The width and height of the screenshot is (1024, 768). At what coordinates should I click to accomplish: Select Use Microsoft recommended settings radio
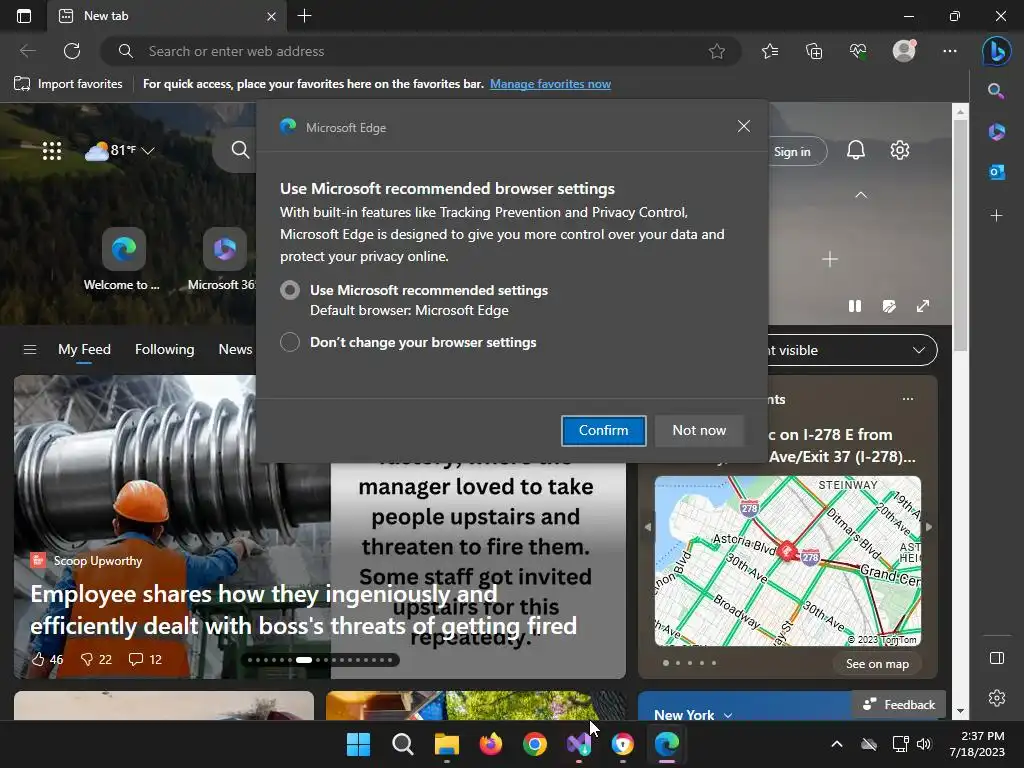click(x=289, y=290)
